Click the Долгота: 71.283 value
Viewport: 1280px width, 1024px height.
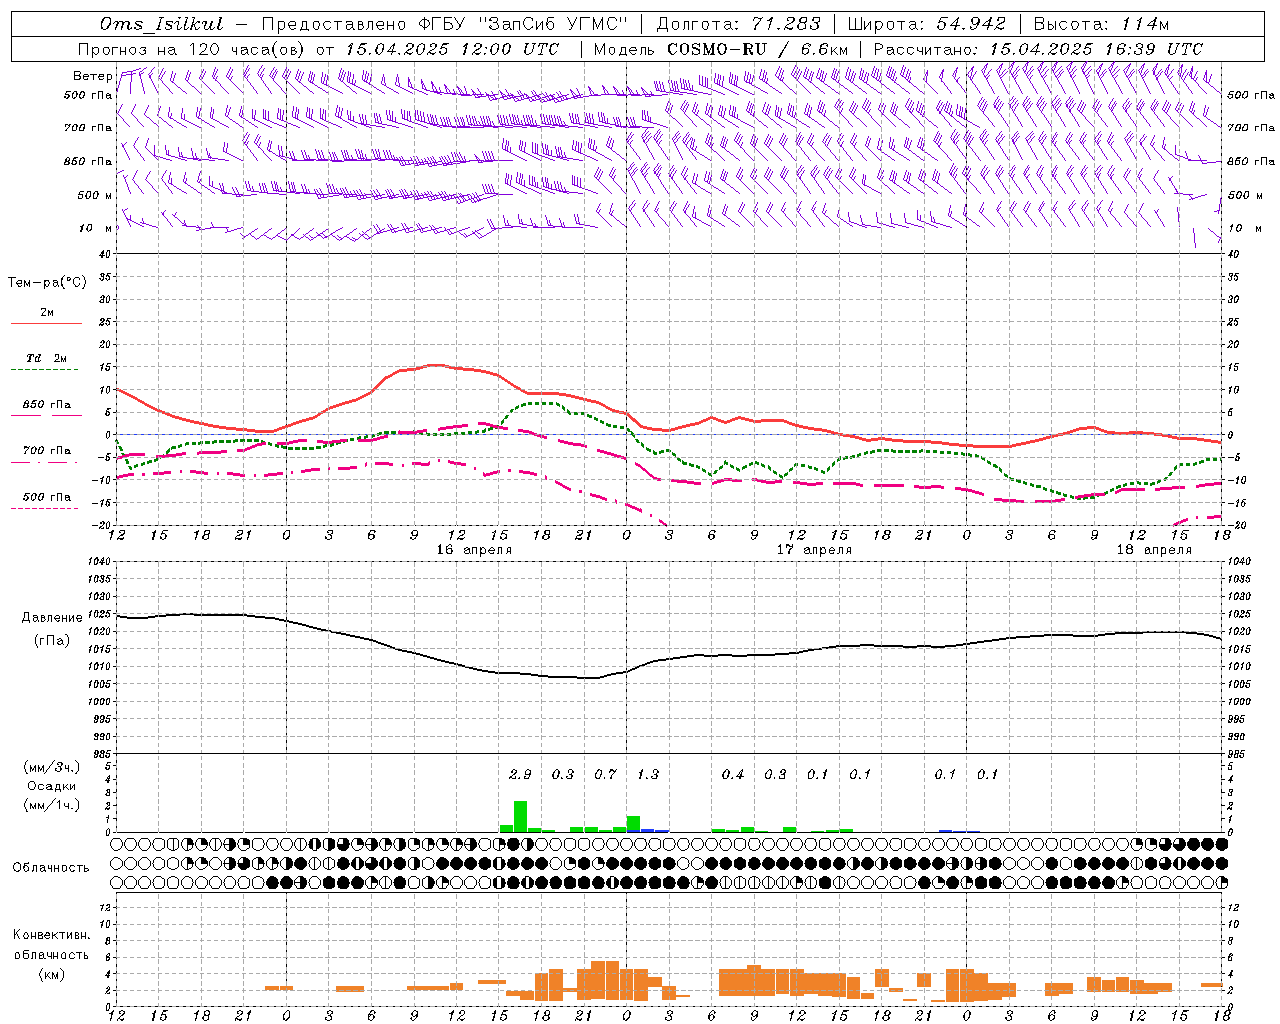point(738,24)
